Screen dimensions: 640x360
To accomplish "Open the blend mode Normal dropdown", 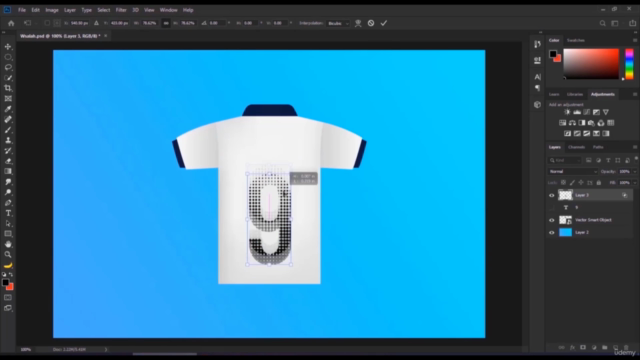I will point(572,171).
